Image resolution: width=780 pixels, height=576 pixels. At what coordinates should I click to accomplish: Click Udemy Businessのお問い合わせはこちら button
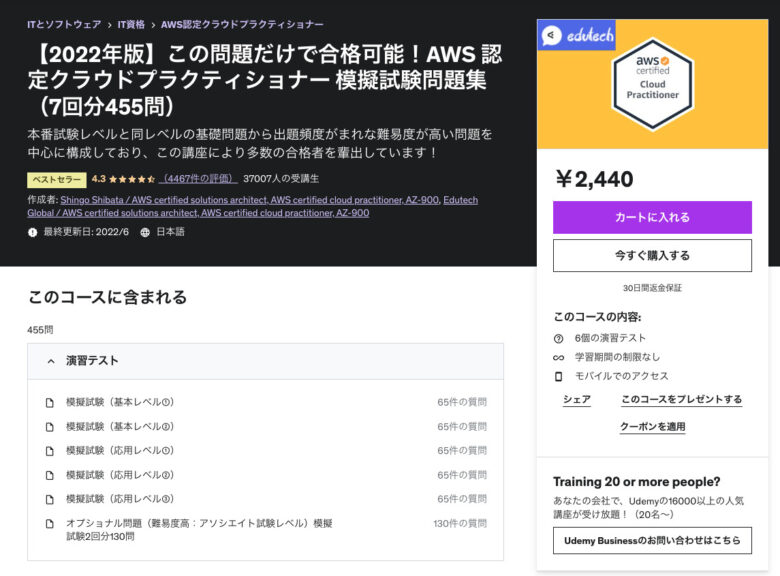pos(652,541)
